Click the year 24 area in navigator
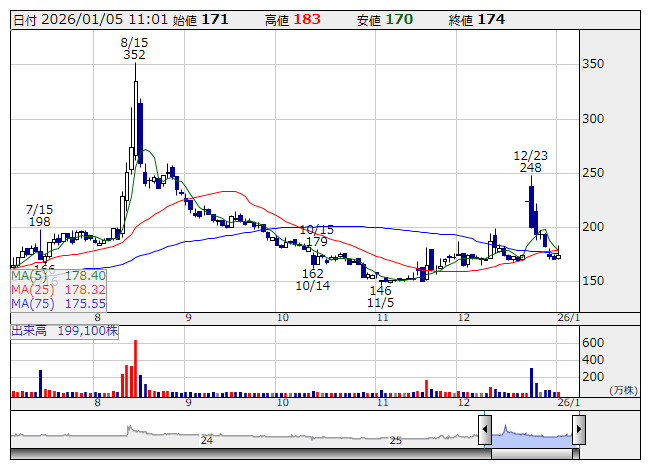 [207, 440]
